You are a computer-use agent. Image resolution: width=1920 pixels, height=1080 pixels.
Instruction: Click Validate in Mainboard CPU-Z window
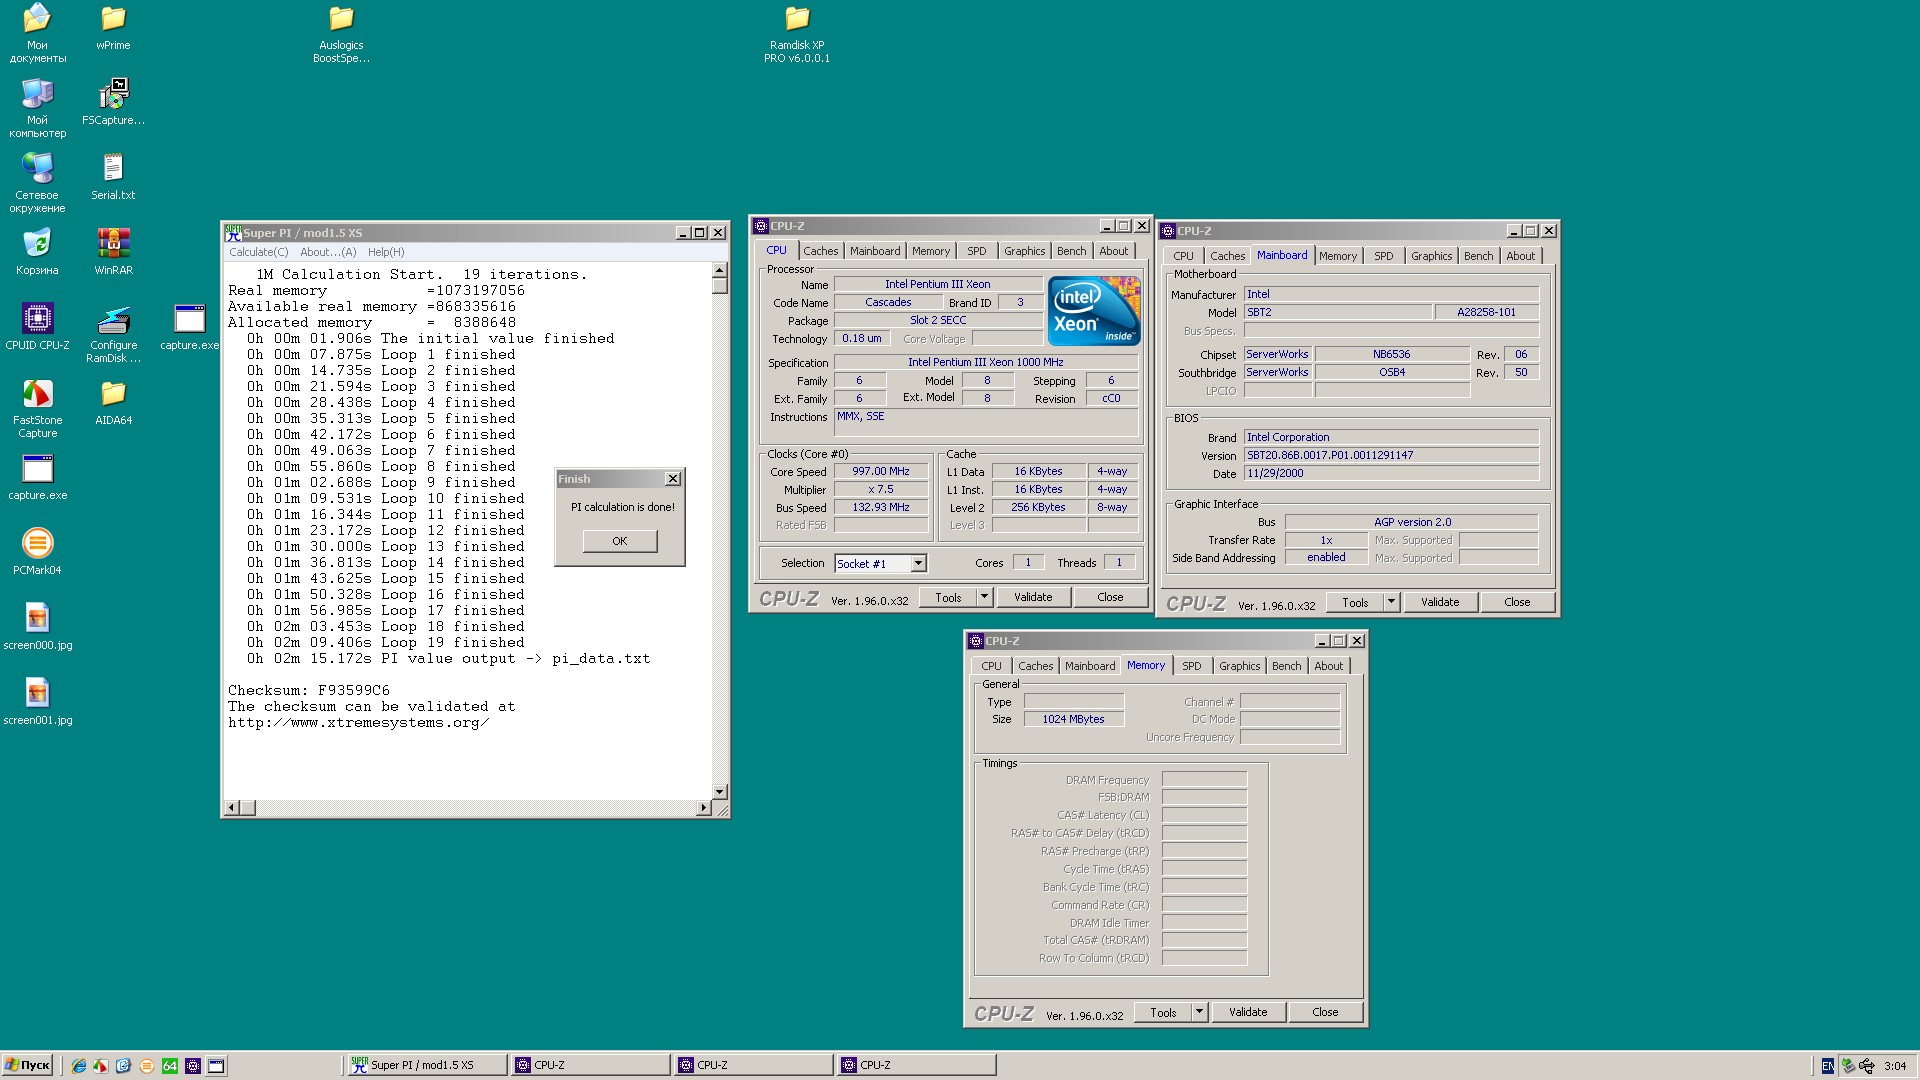tap(1440, 602)
